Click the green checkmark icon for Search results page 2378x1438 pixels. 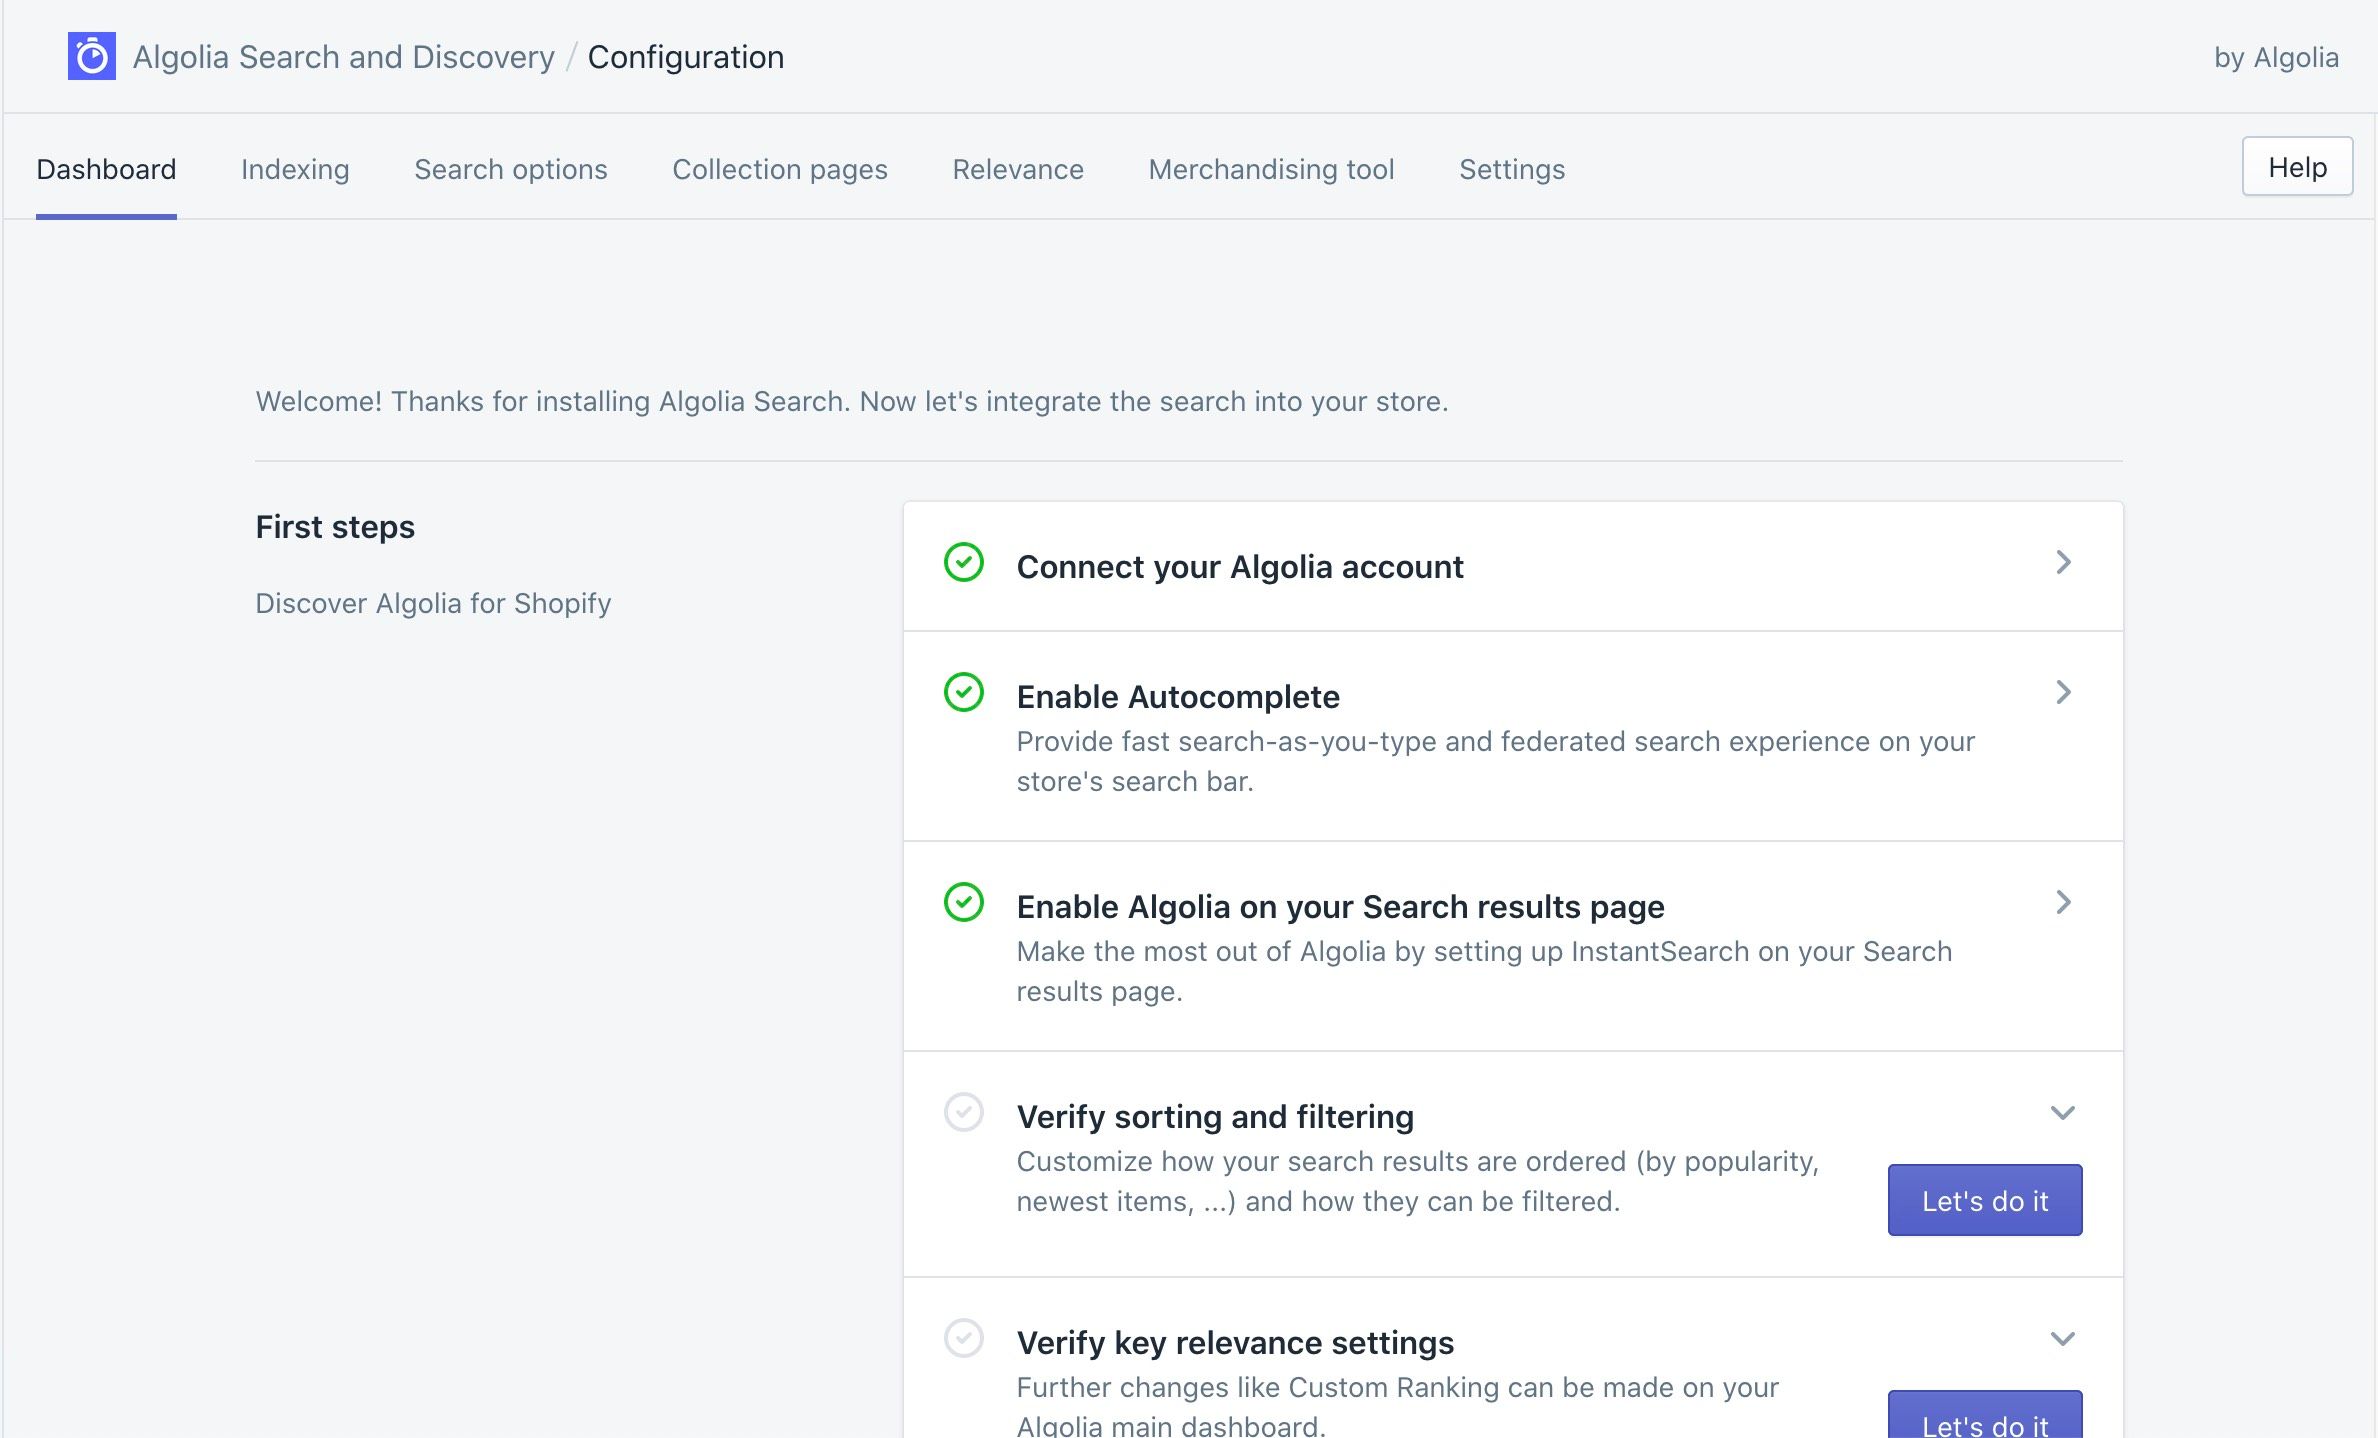click(963, 902)
